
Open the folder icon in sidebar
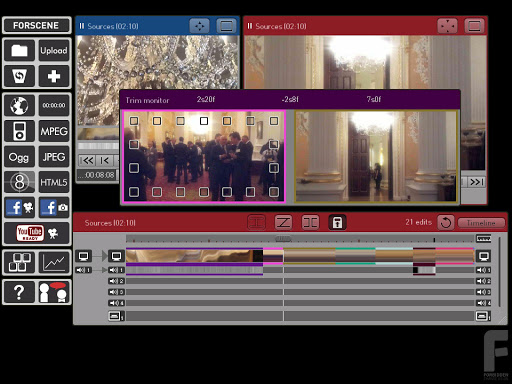point(19,50)
